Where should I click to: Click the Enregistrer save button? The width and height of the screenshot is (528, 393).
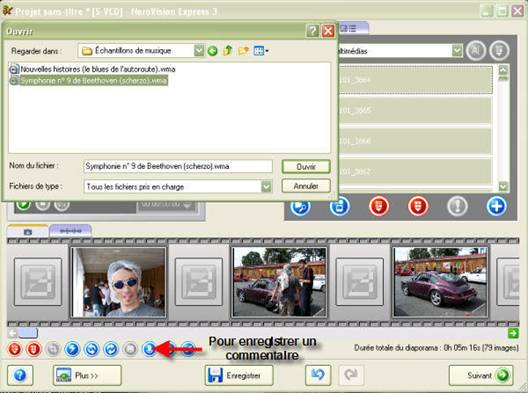click(x=239, y=375)
